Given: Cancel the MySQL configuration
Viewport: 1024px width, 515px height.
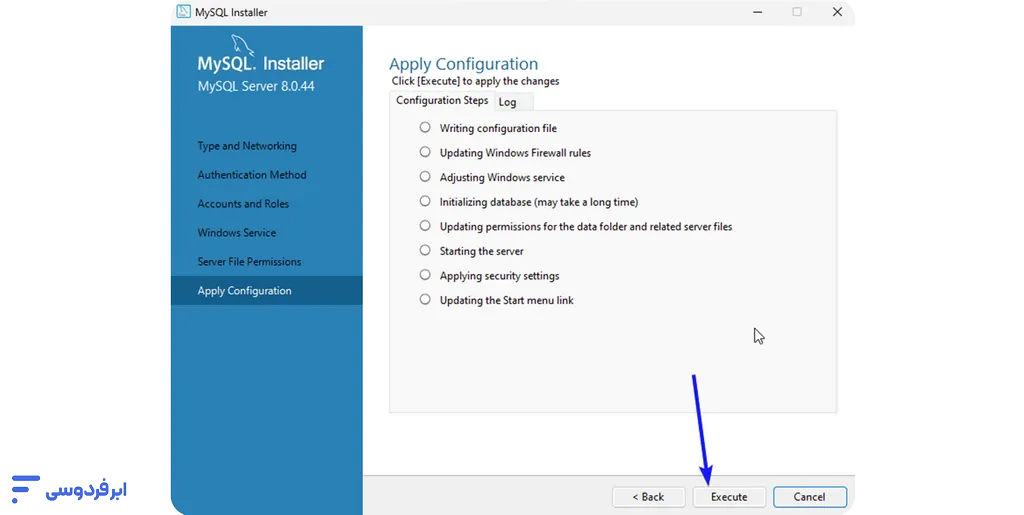Looking at the screenshot, I should click(809, 497).
